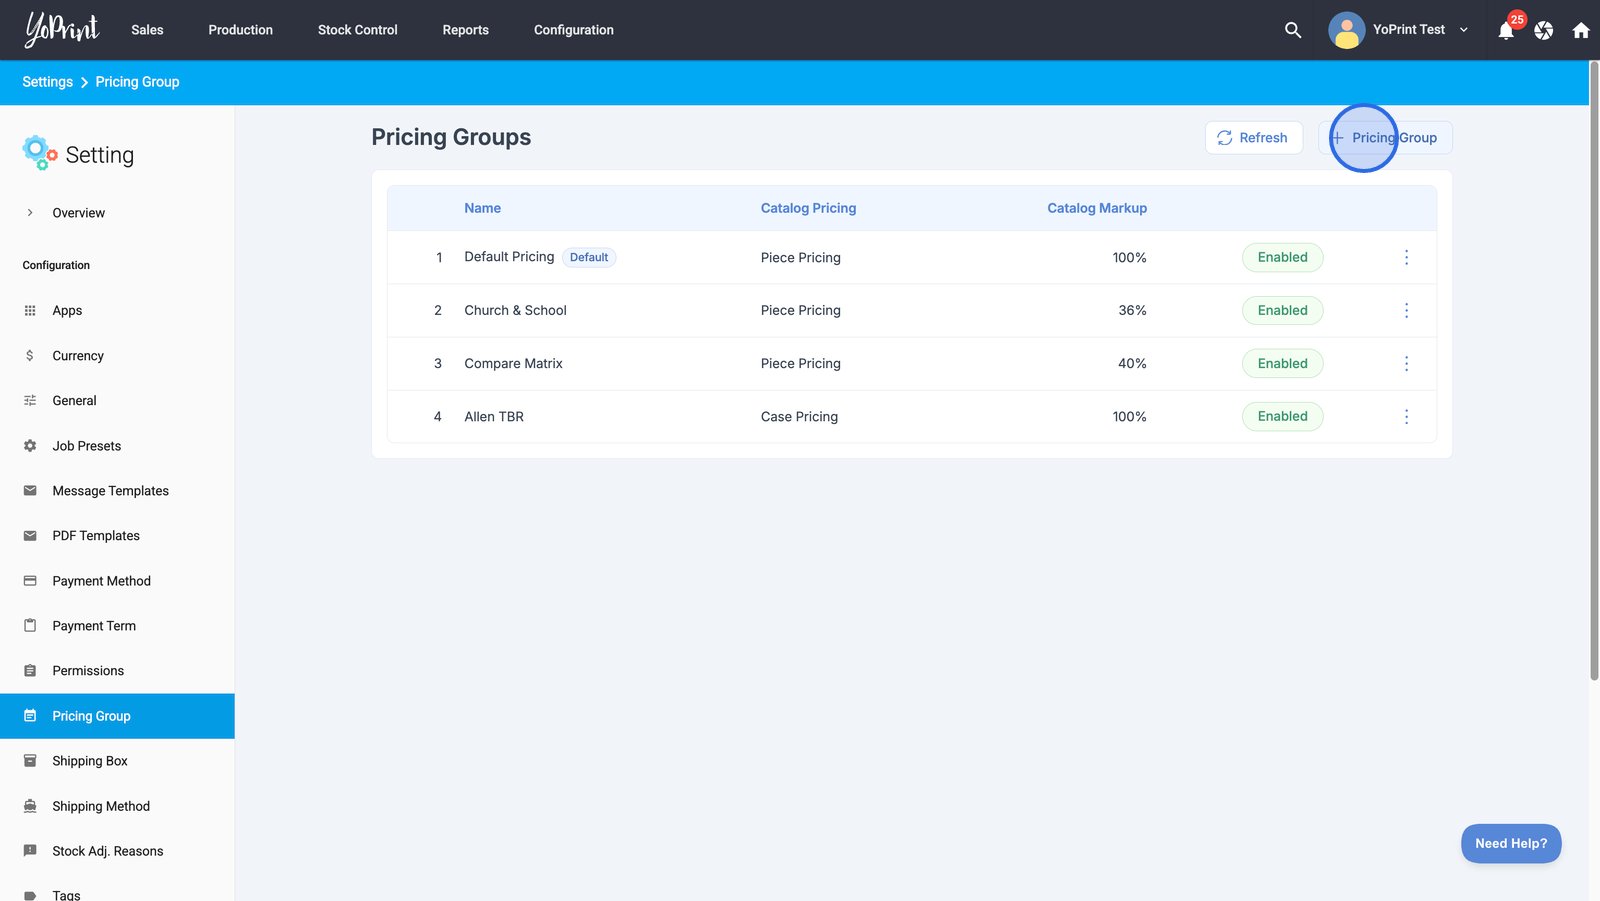Open the Production menu

click(240, 30)
